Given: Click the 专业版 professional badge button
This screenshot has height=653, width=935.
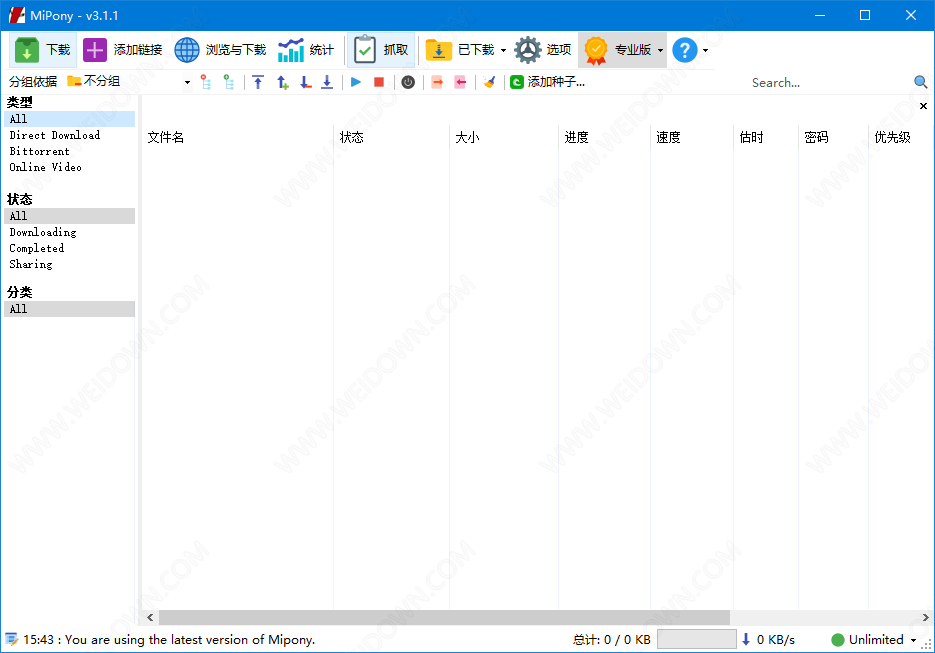Looking at the screenshot, I should 617,50.
